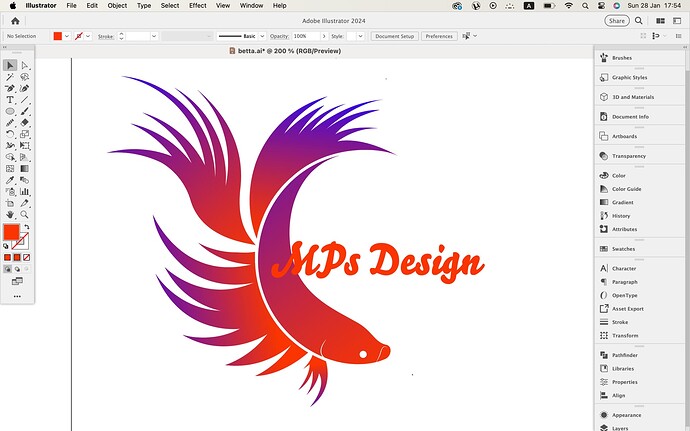Select the Paintbrush tool
This screenshot has height=431, width=690.
pos(25,111)
